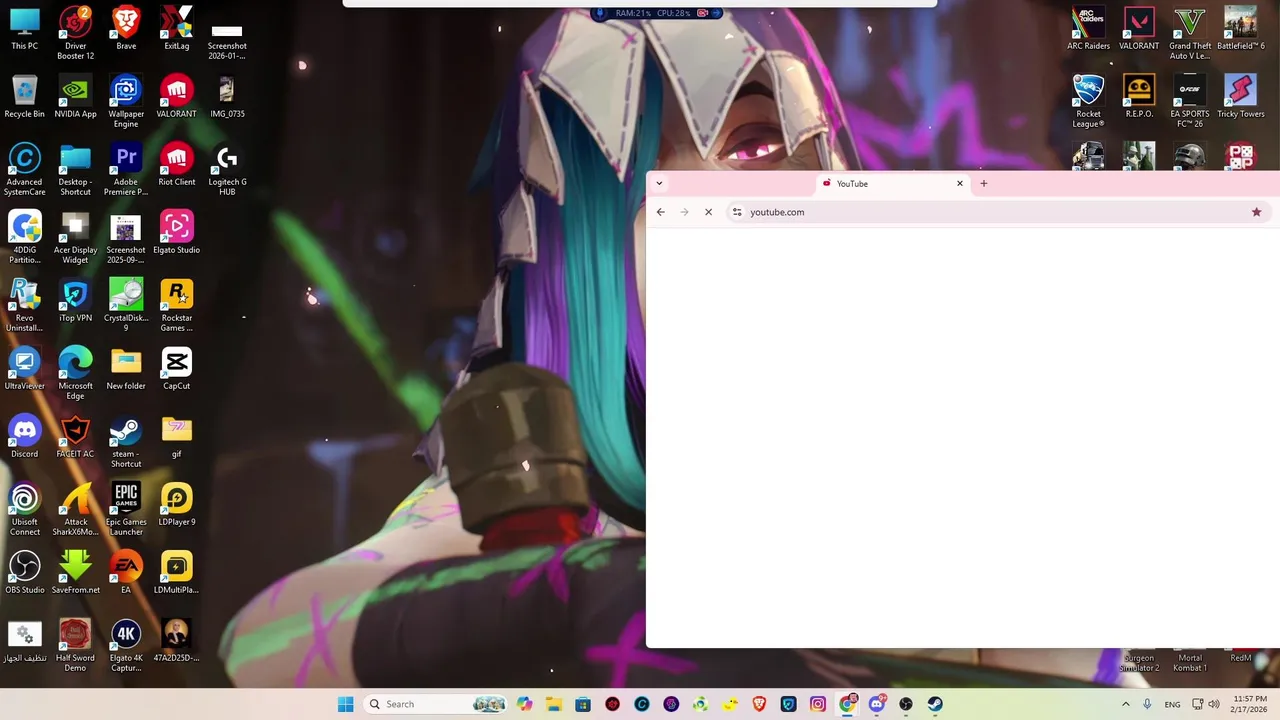Open the browser tab search dropdown arrow

click(x=659, y=183)
